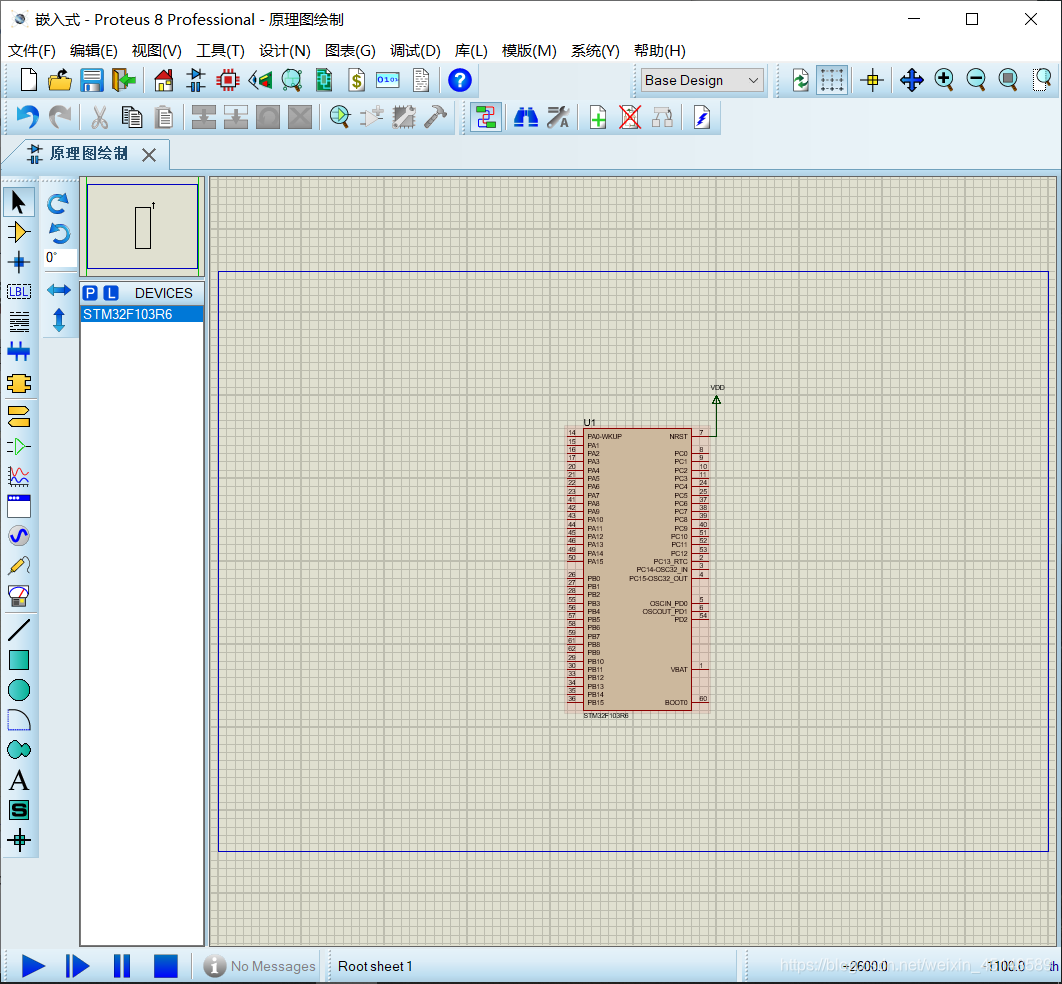The image size is (1062, 984).
Task: Click the P pick devices button
Action: tap(90, 293)
